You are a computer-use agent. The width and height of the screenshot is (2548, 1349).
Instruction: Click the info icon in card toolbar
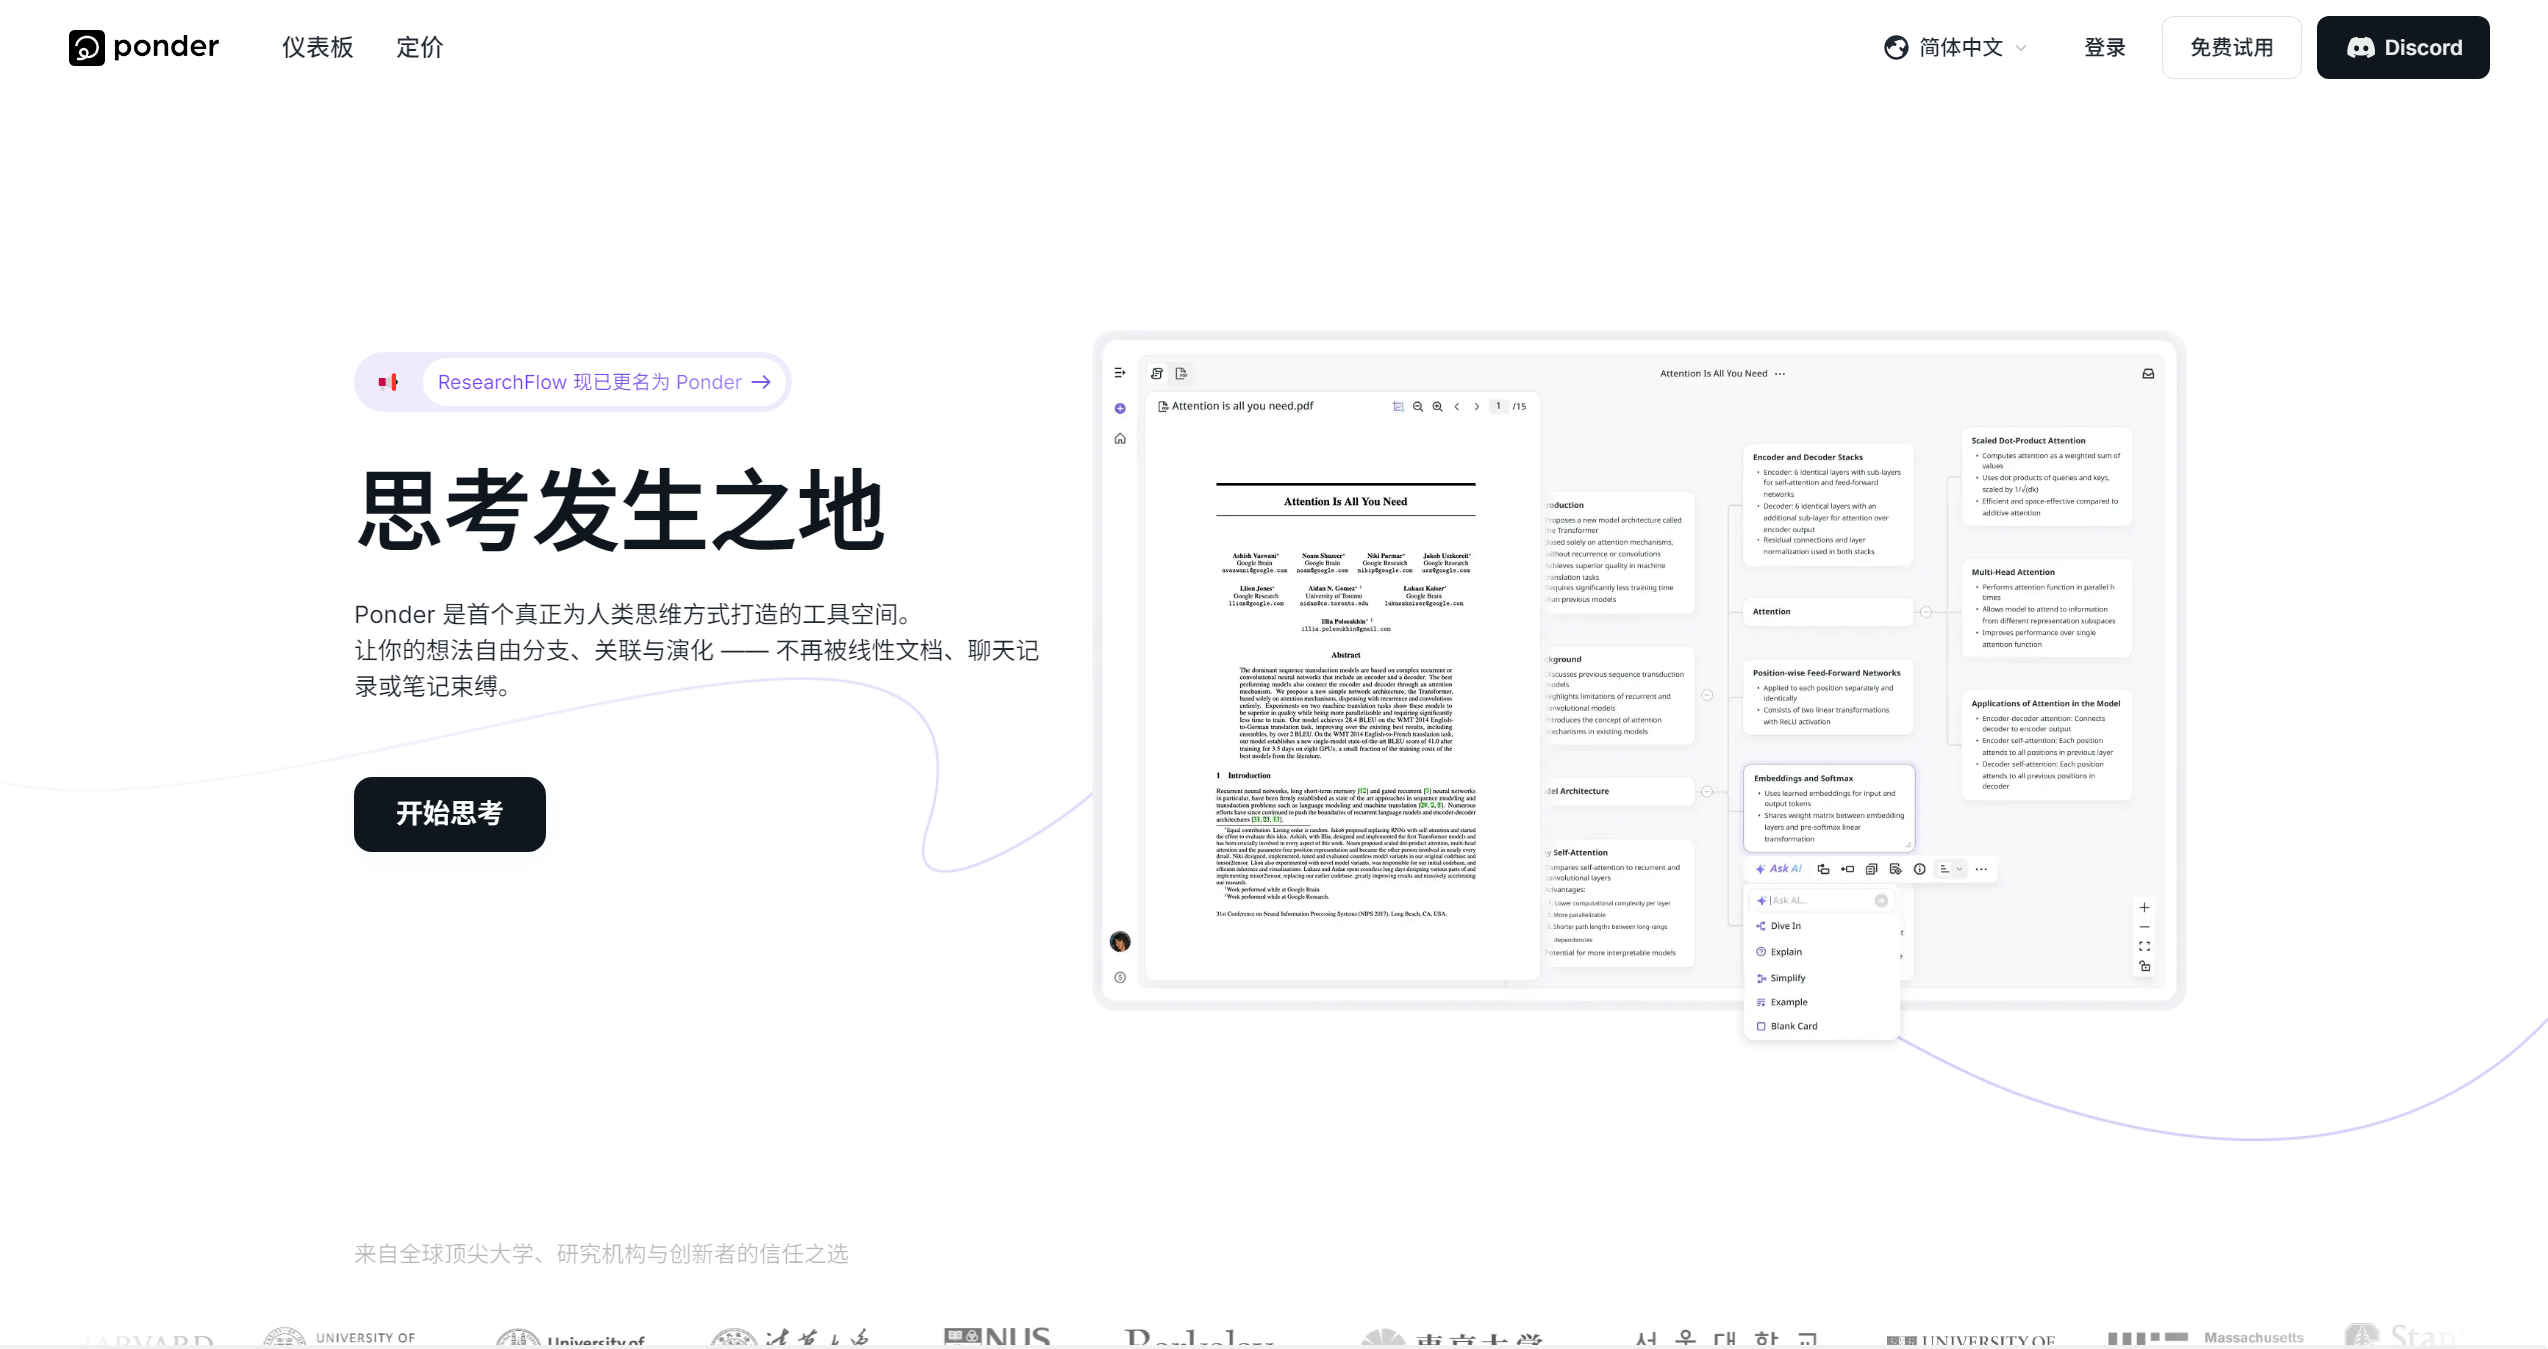coord(1919,869)
